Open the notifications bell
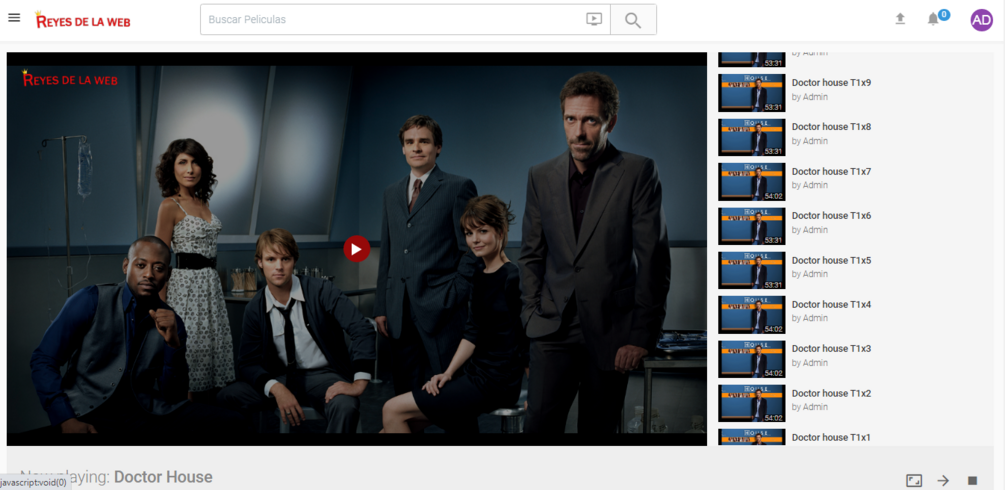 [x=933, y=19]
